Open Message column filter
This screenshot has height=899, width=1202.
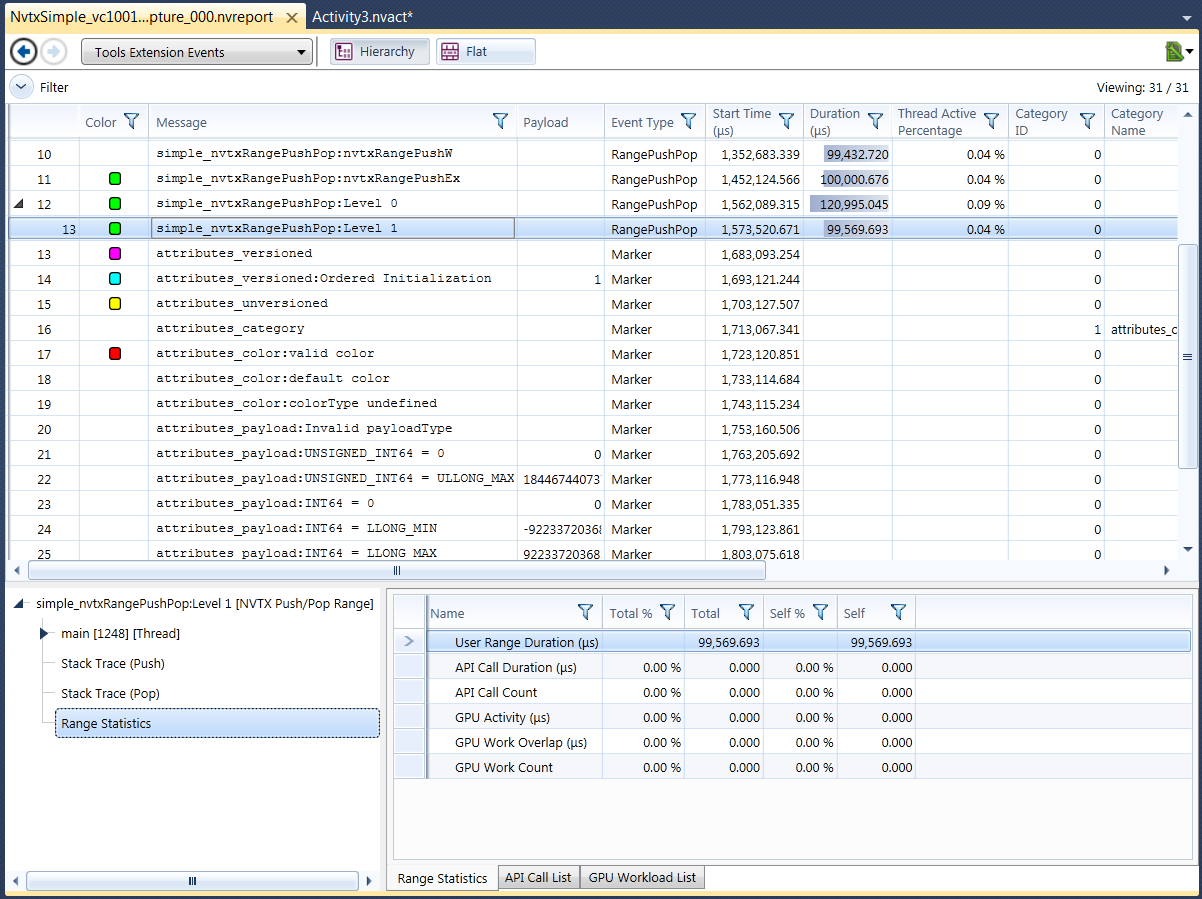tap(500, 122)
